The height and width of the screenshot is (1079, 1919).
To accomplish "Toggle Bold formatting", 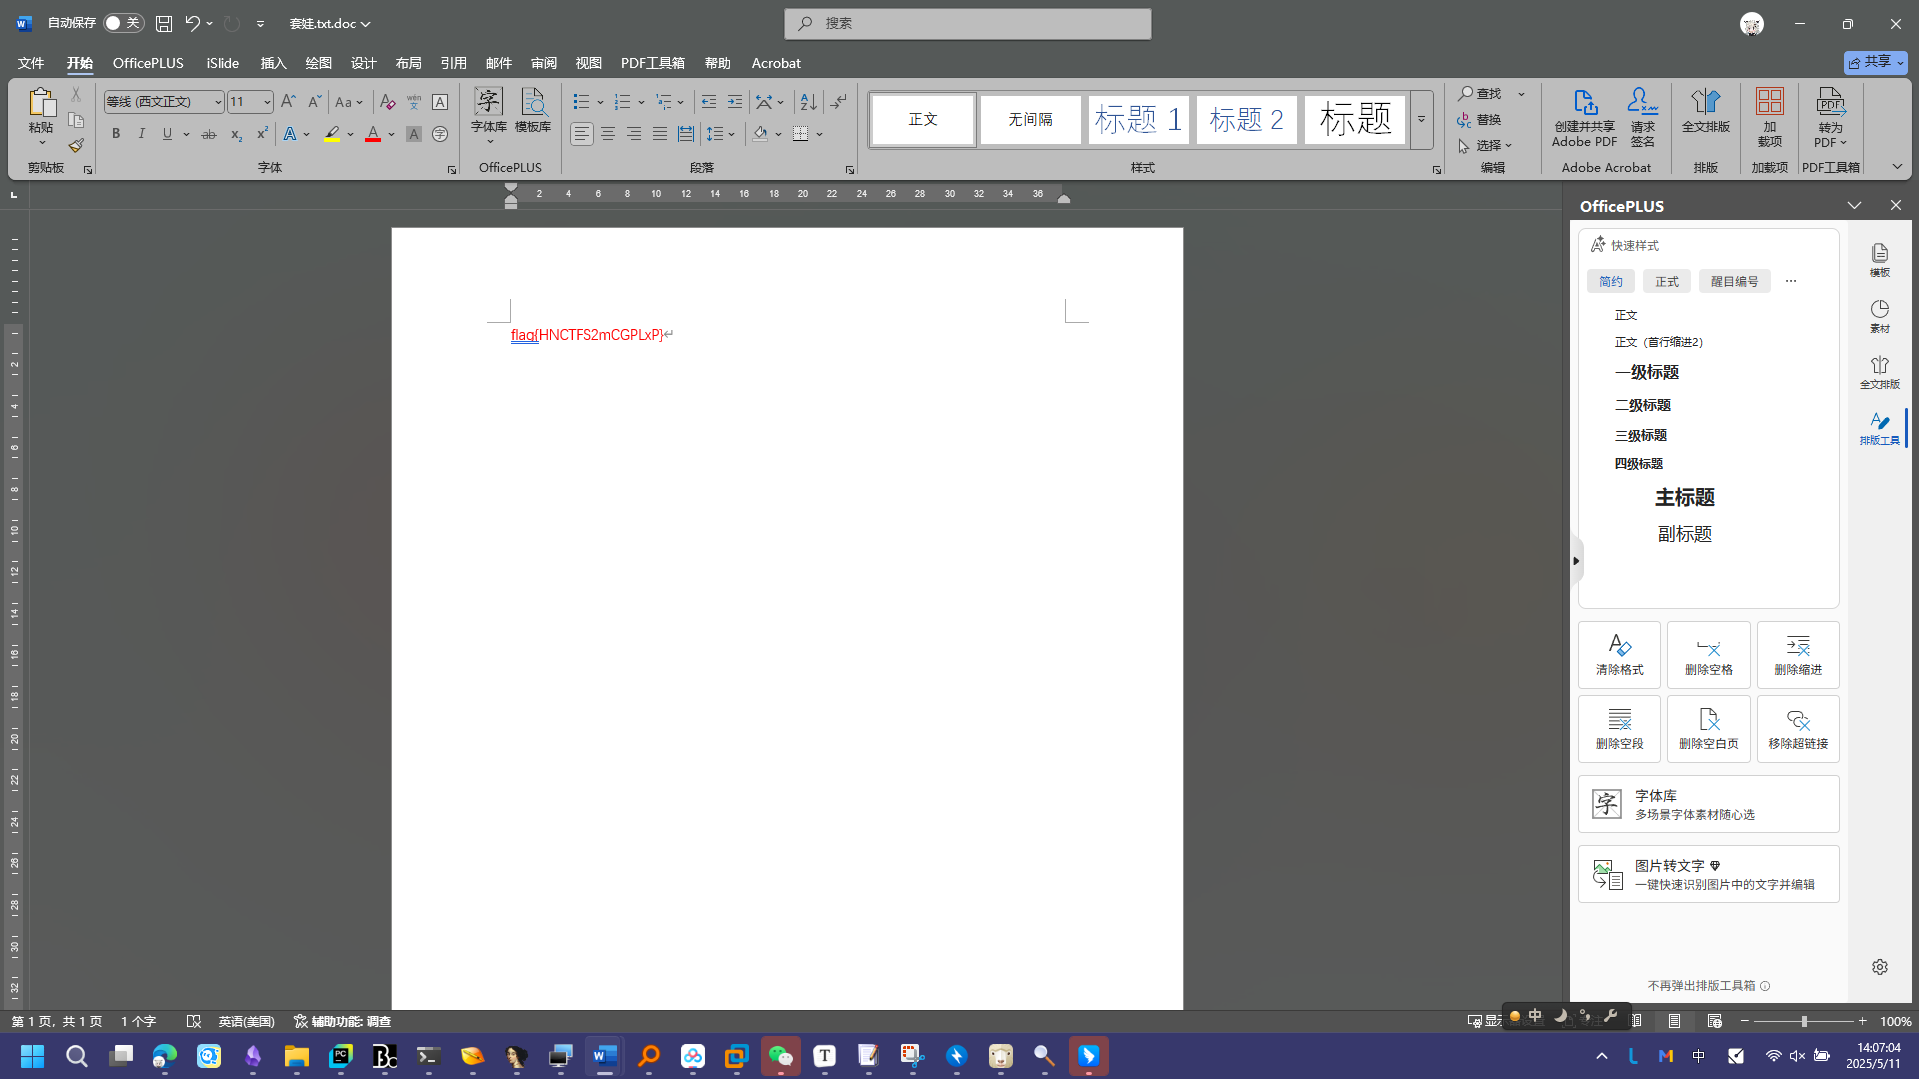I will click(x=116, y=134).
